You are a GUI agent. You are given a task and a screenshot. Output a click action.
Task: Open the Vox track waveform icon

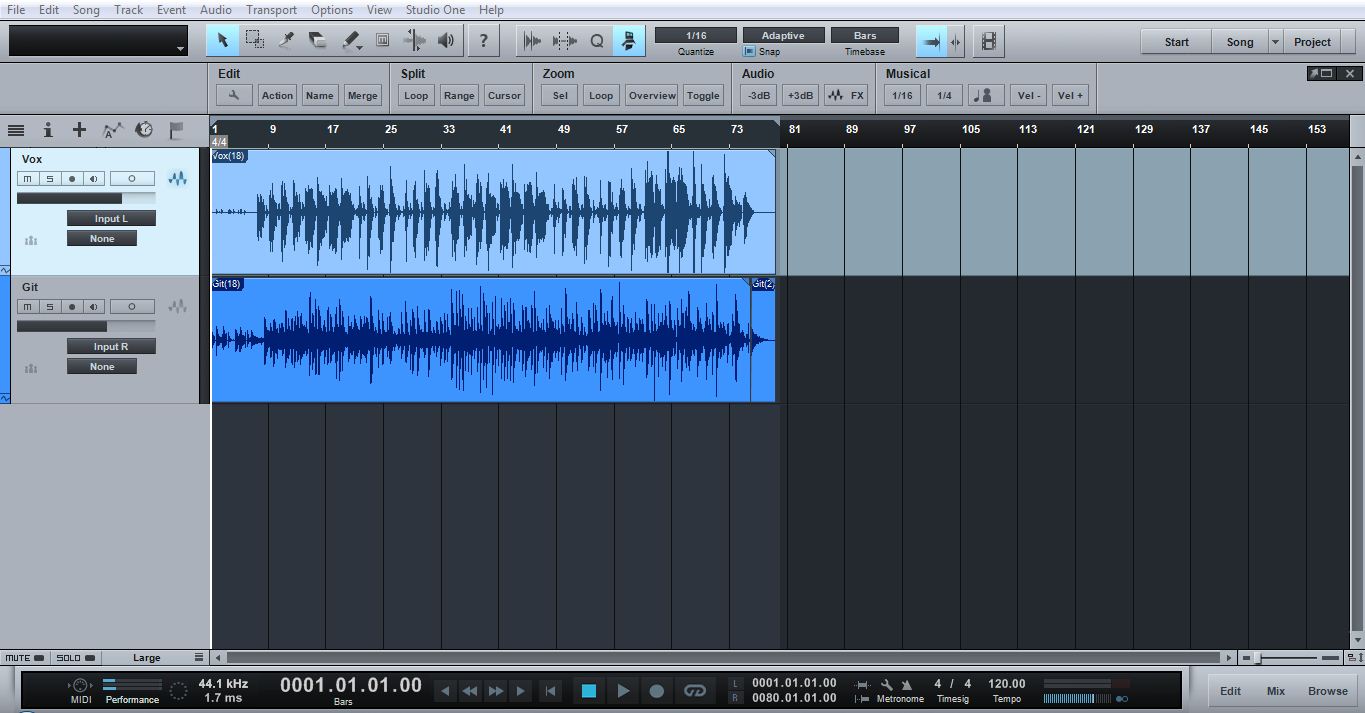[178, 179]
